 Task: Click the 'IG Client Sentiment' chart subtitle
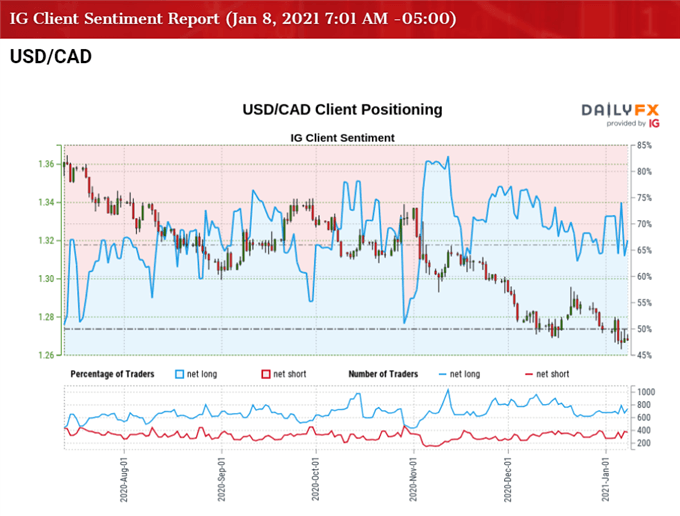[343, 138]
